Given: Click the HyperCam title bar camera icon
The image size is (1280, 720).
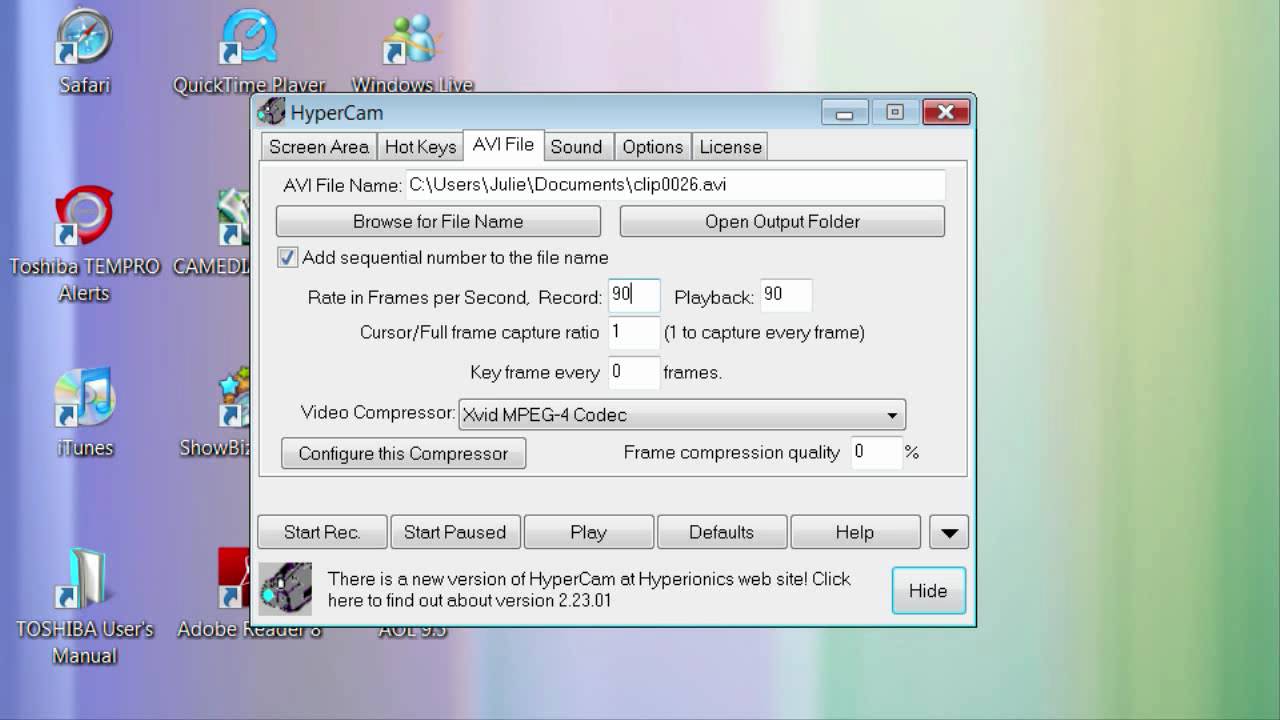Looking at the screenshot, I should coord(271,112).
